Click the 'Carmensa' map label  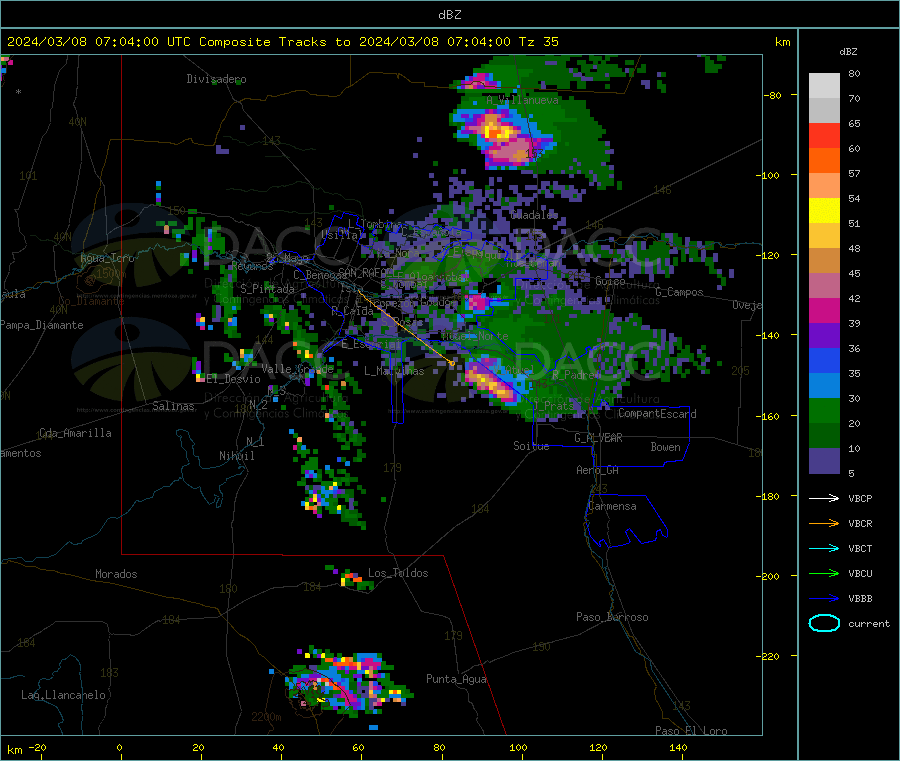click(x=612, y=506)
